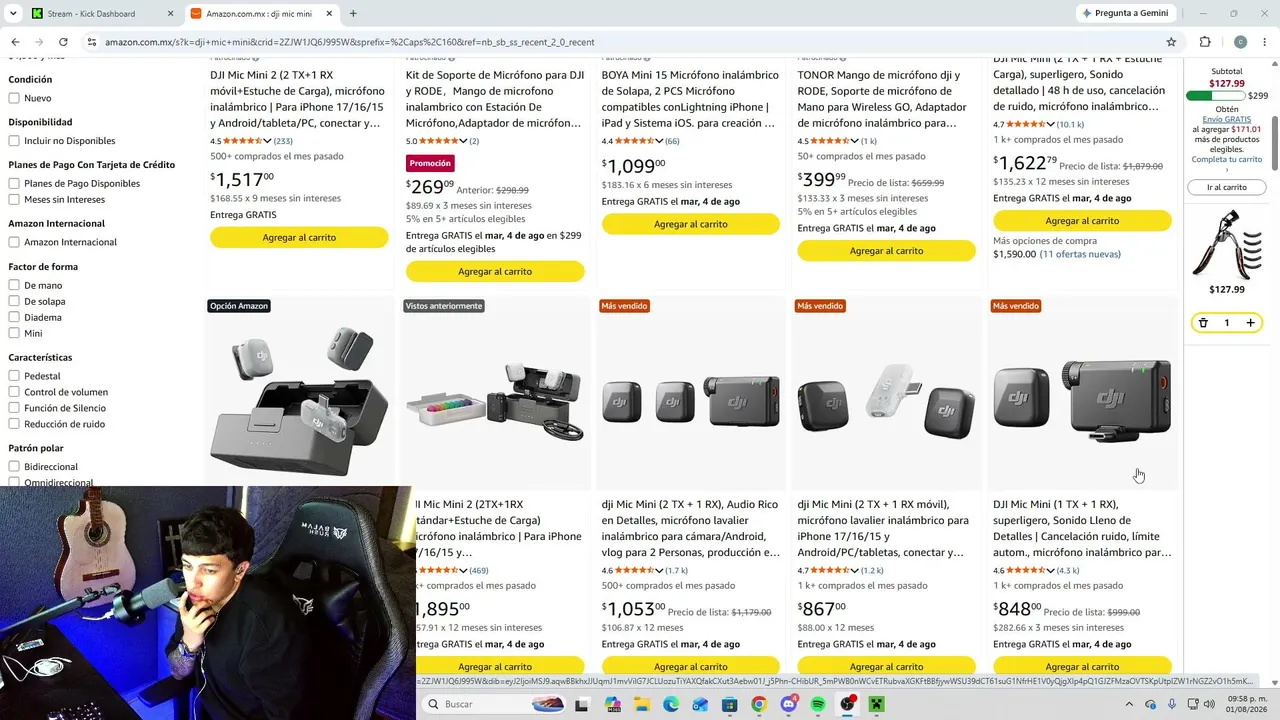Viewport: 1280px width, 720px height.
Task: View site information for amazon.com.mx
Action: [x=92, y=42]
